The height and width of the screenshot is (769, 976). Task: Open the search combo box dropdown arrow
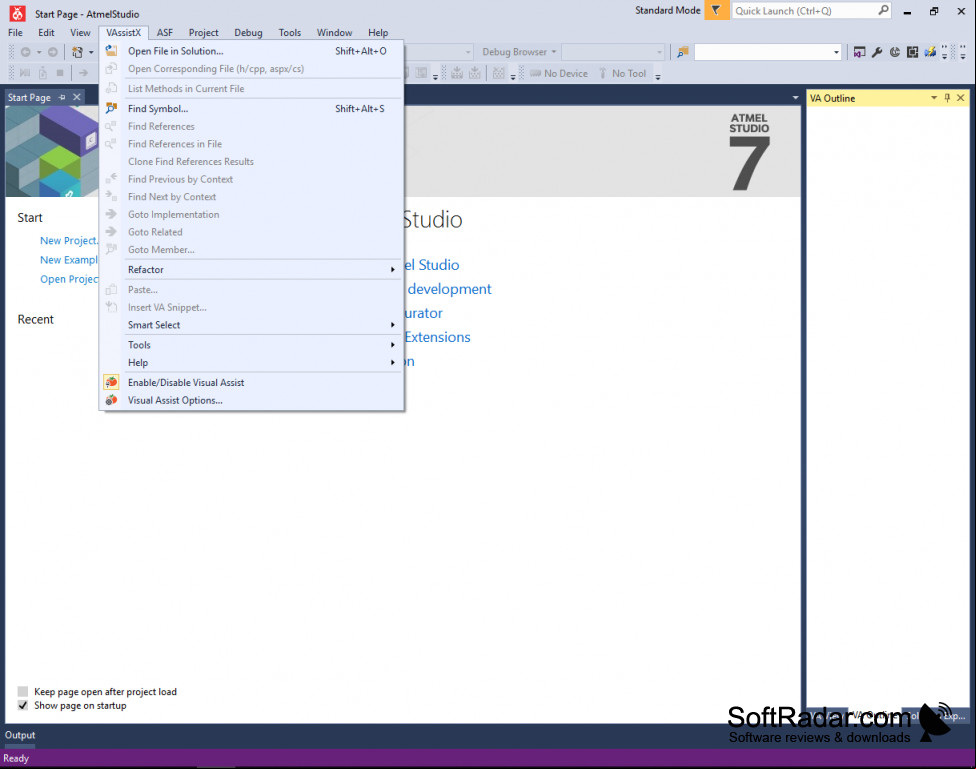tap(836, 52)
